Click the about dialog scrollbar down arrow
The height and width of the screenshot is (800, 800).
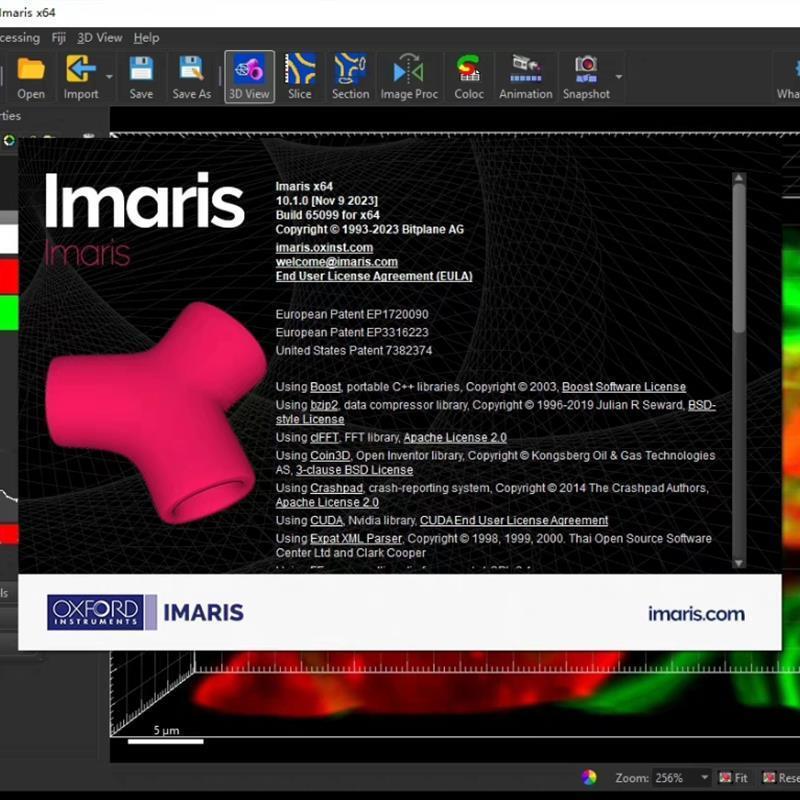click(x=738, y=563)
